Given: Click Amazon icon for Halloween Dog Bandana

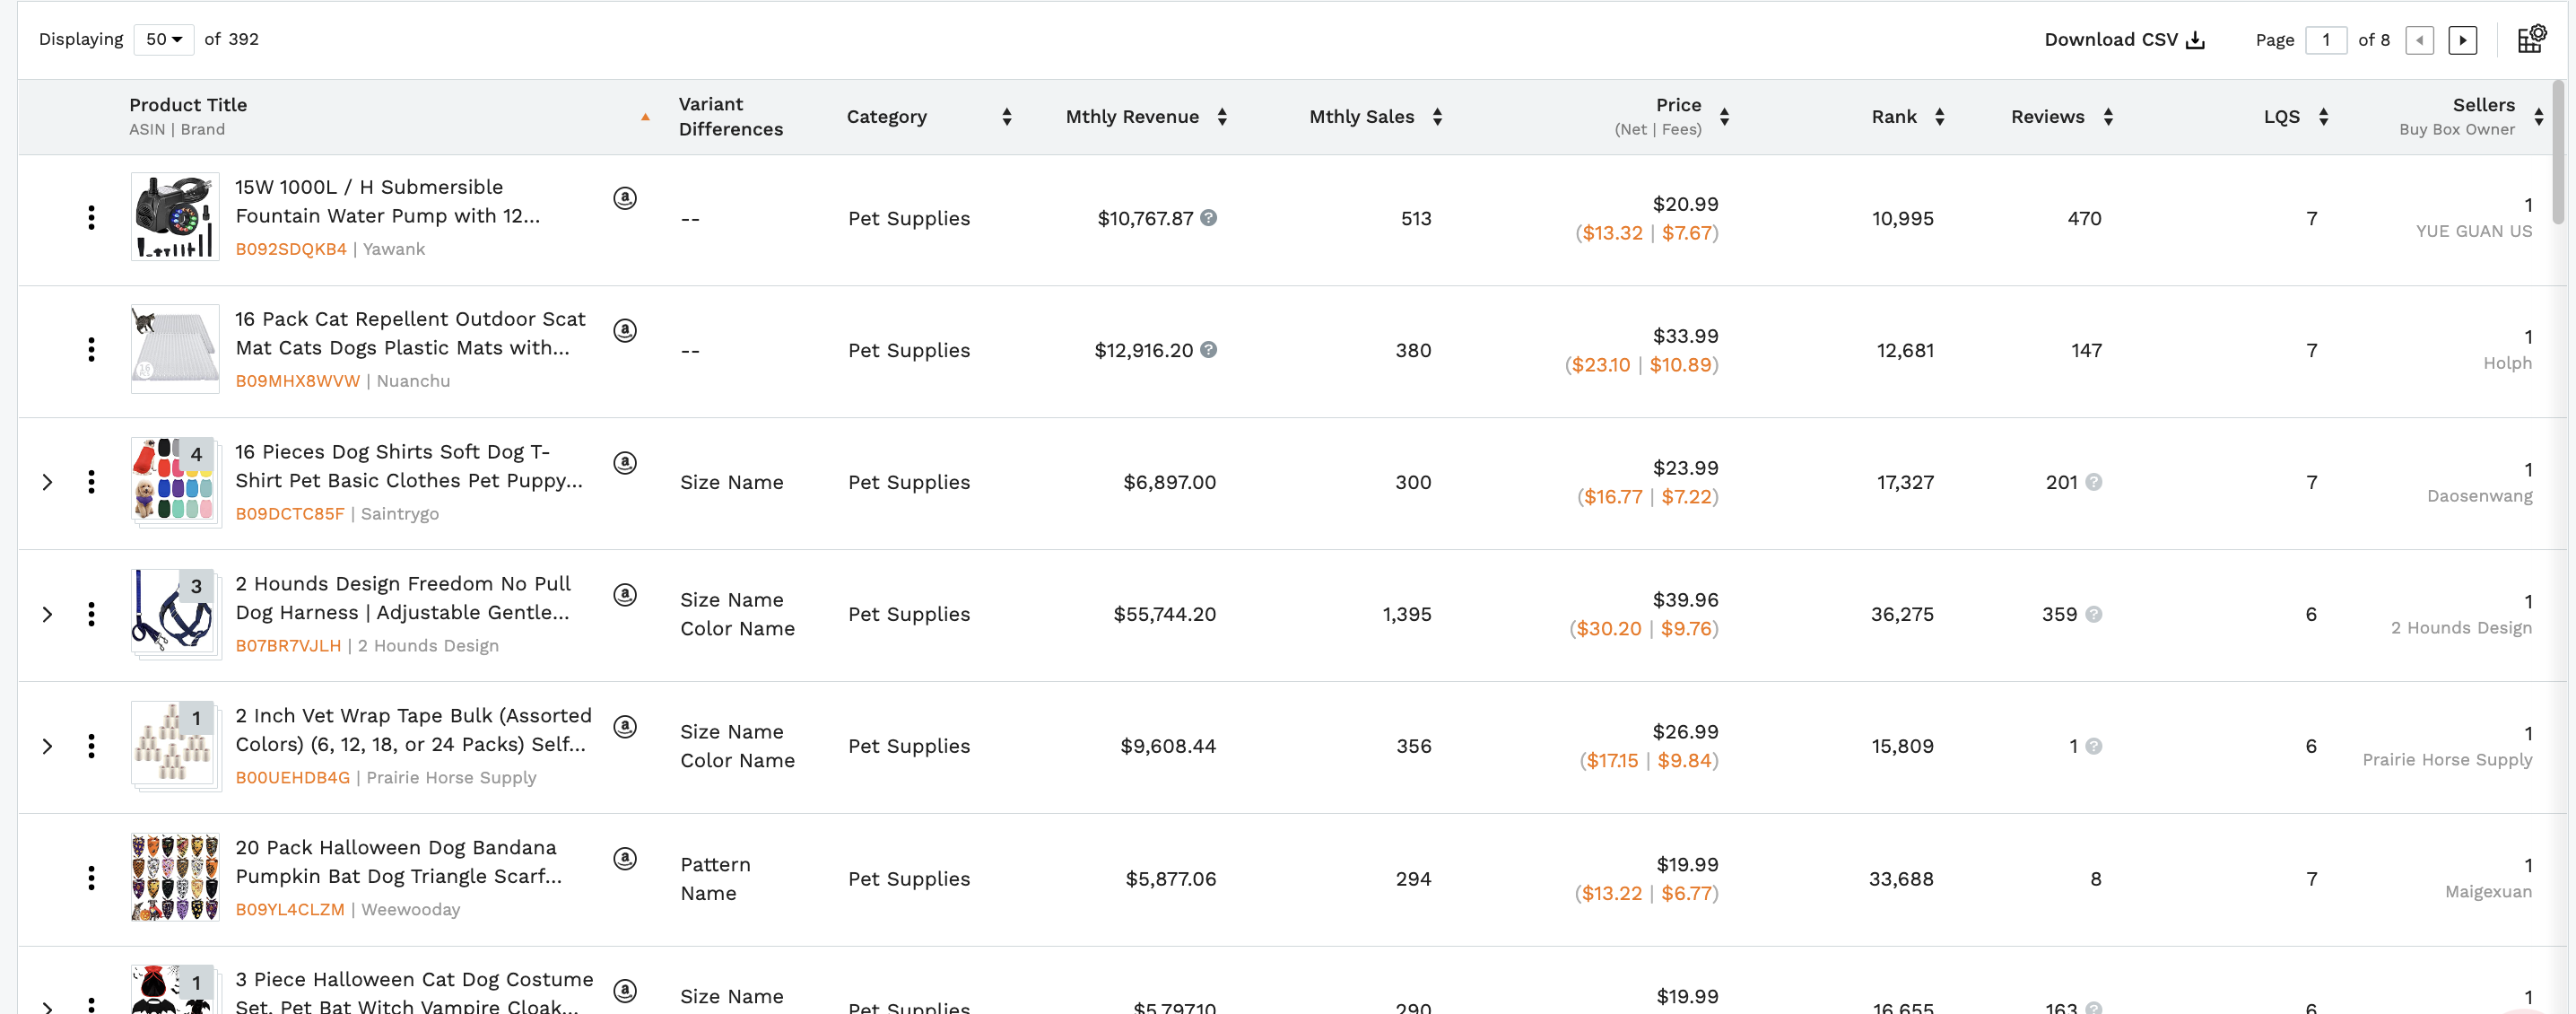Looking at the screenshot, I should pyautogui.click(x=625, y=858).
